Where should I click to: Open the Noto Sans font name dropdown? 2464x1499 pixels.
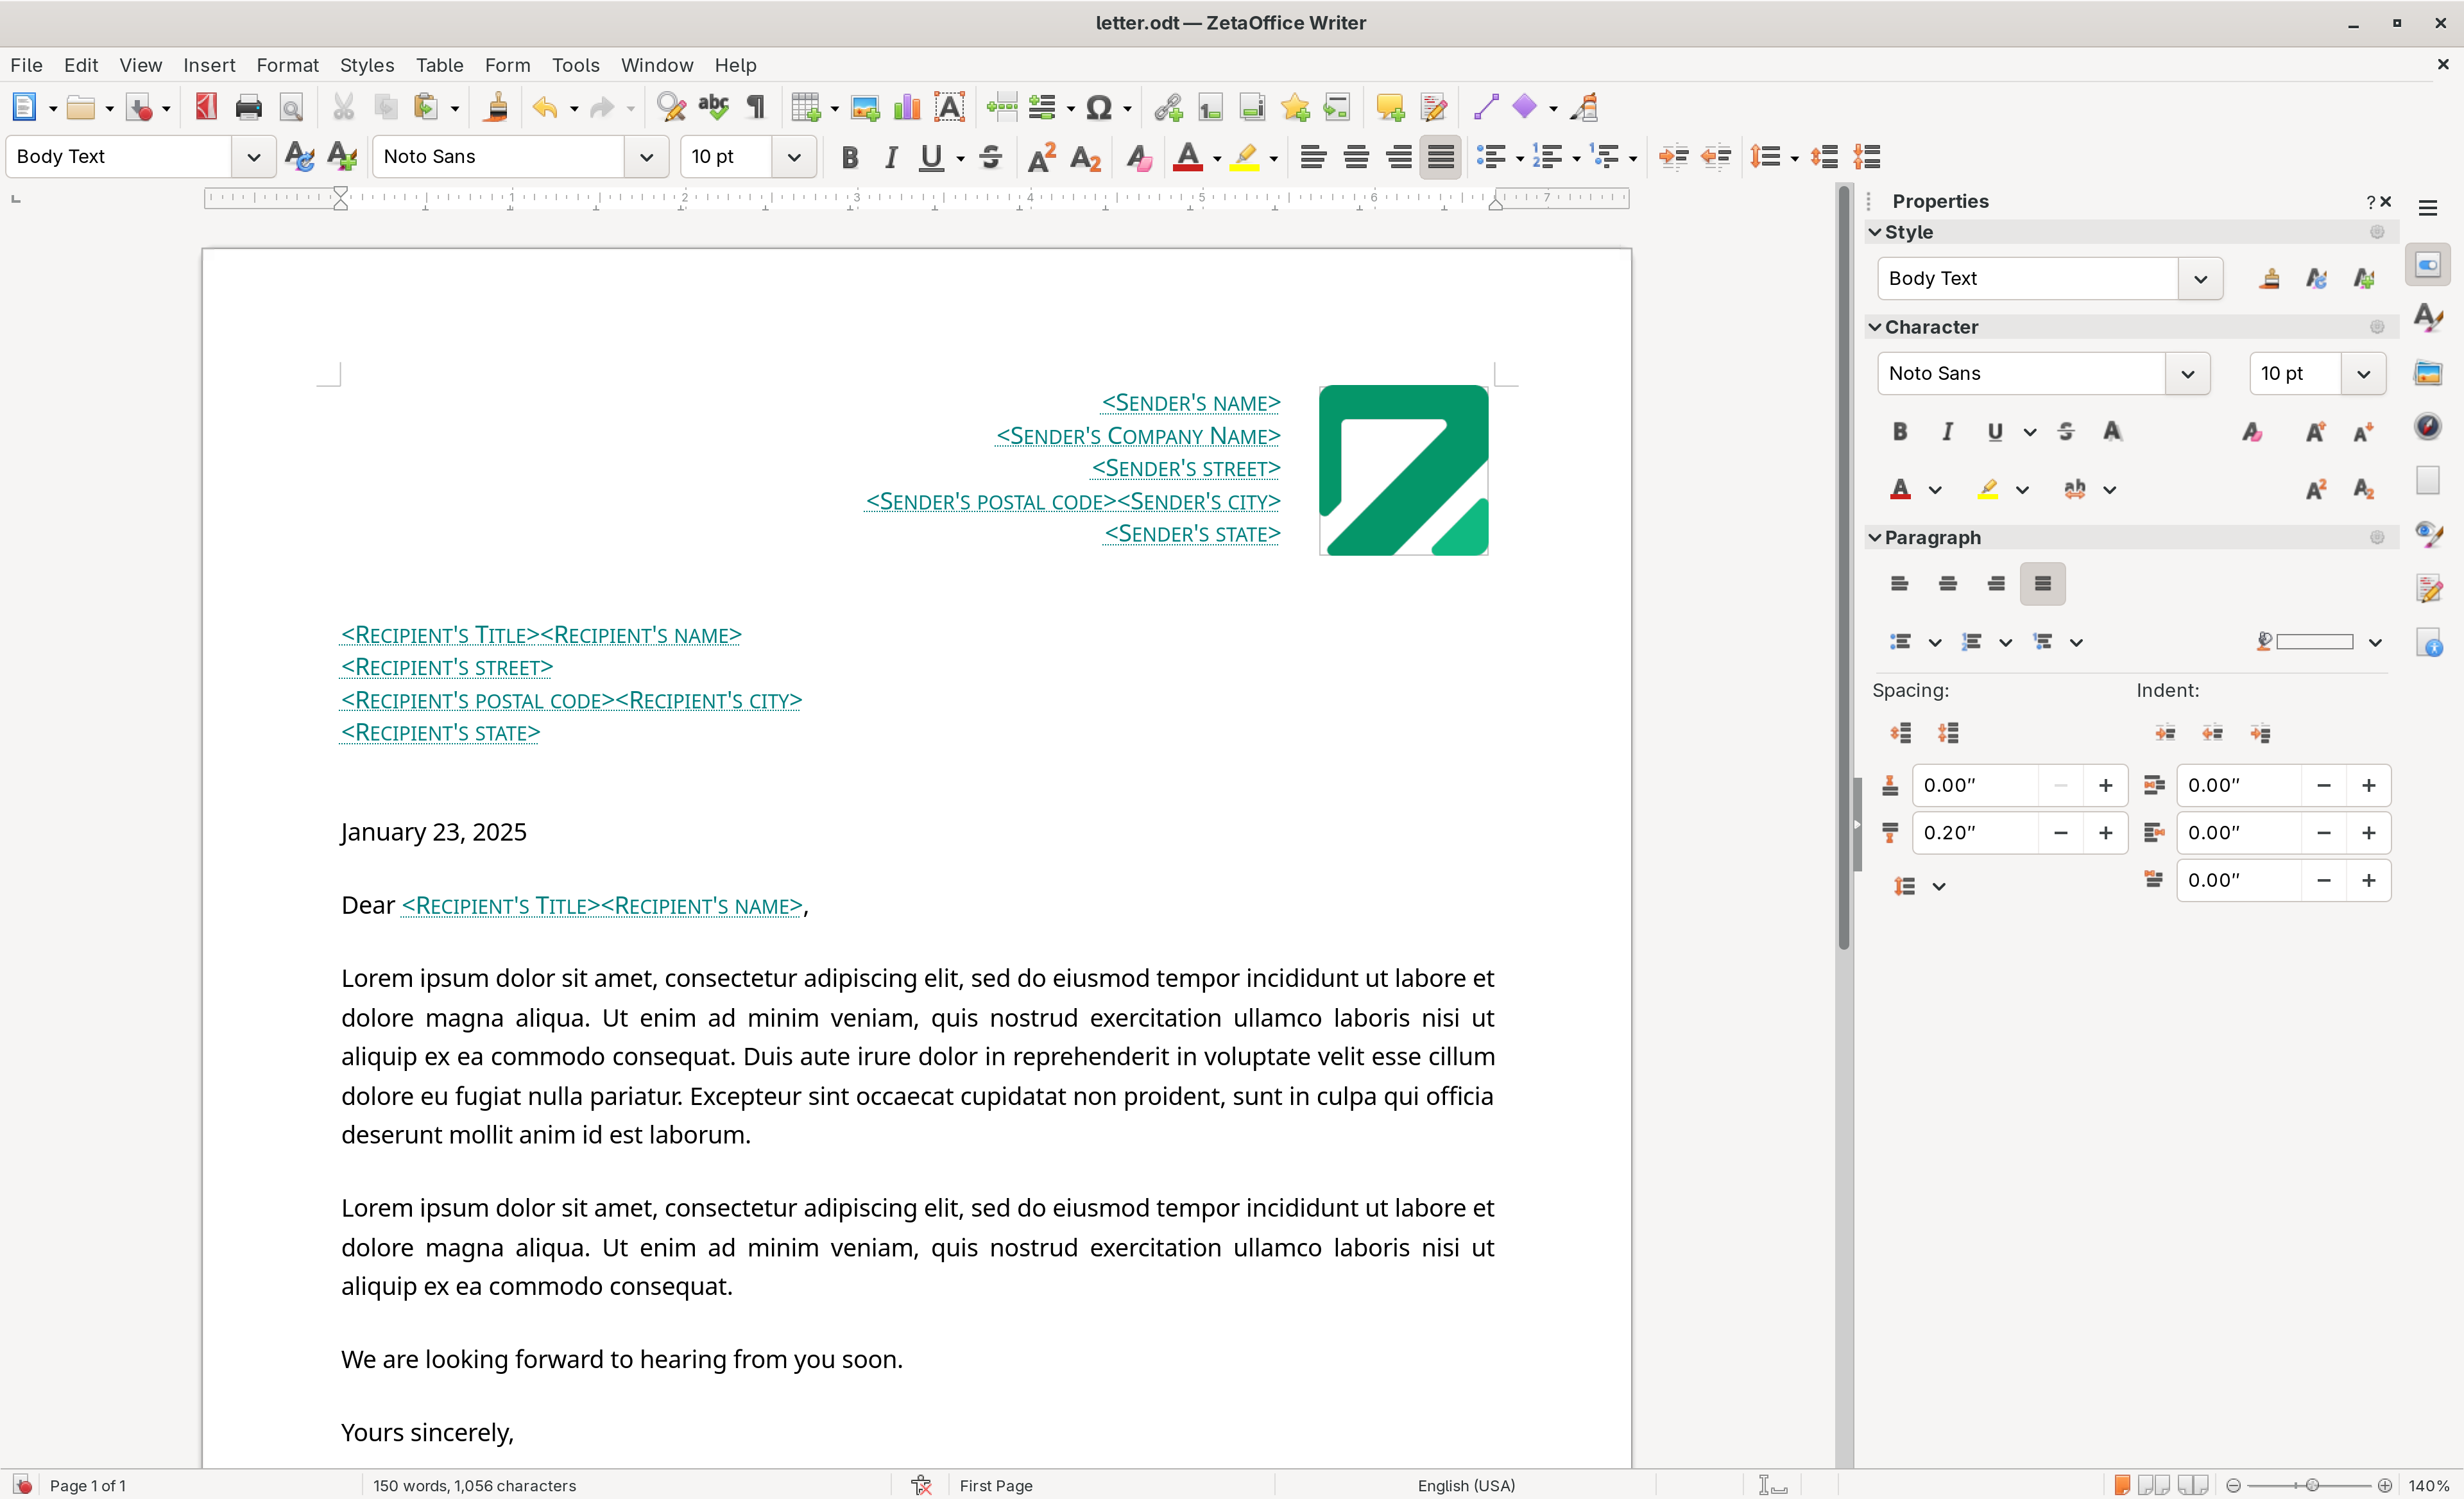[646, 157]
